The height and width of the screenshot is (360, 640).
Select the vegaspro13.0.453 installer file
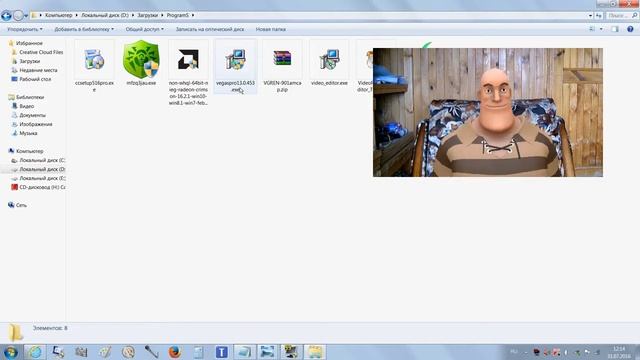235,67
